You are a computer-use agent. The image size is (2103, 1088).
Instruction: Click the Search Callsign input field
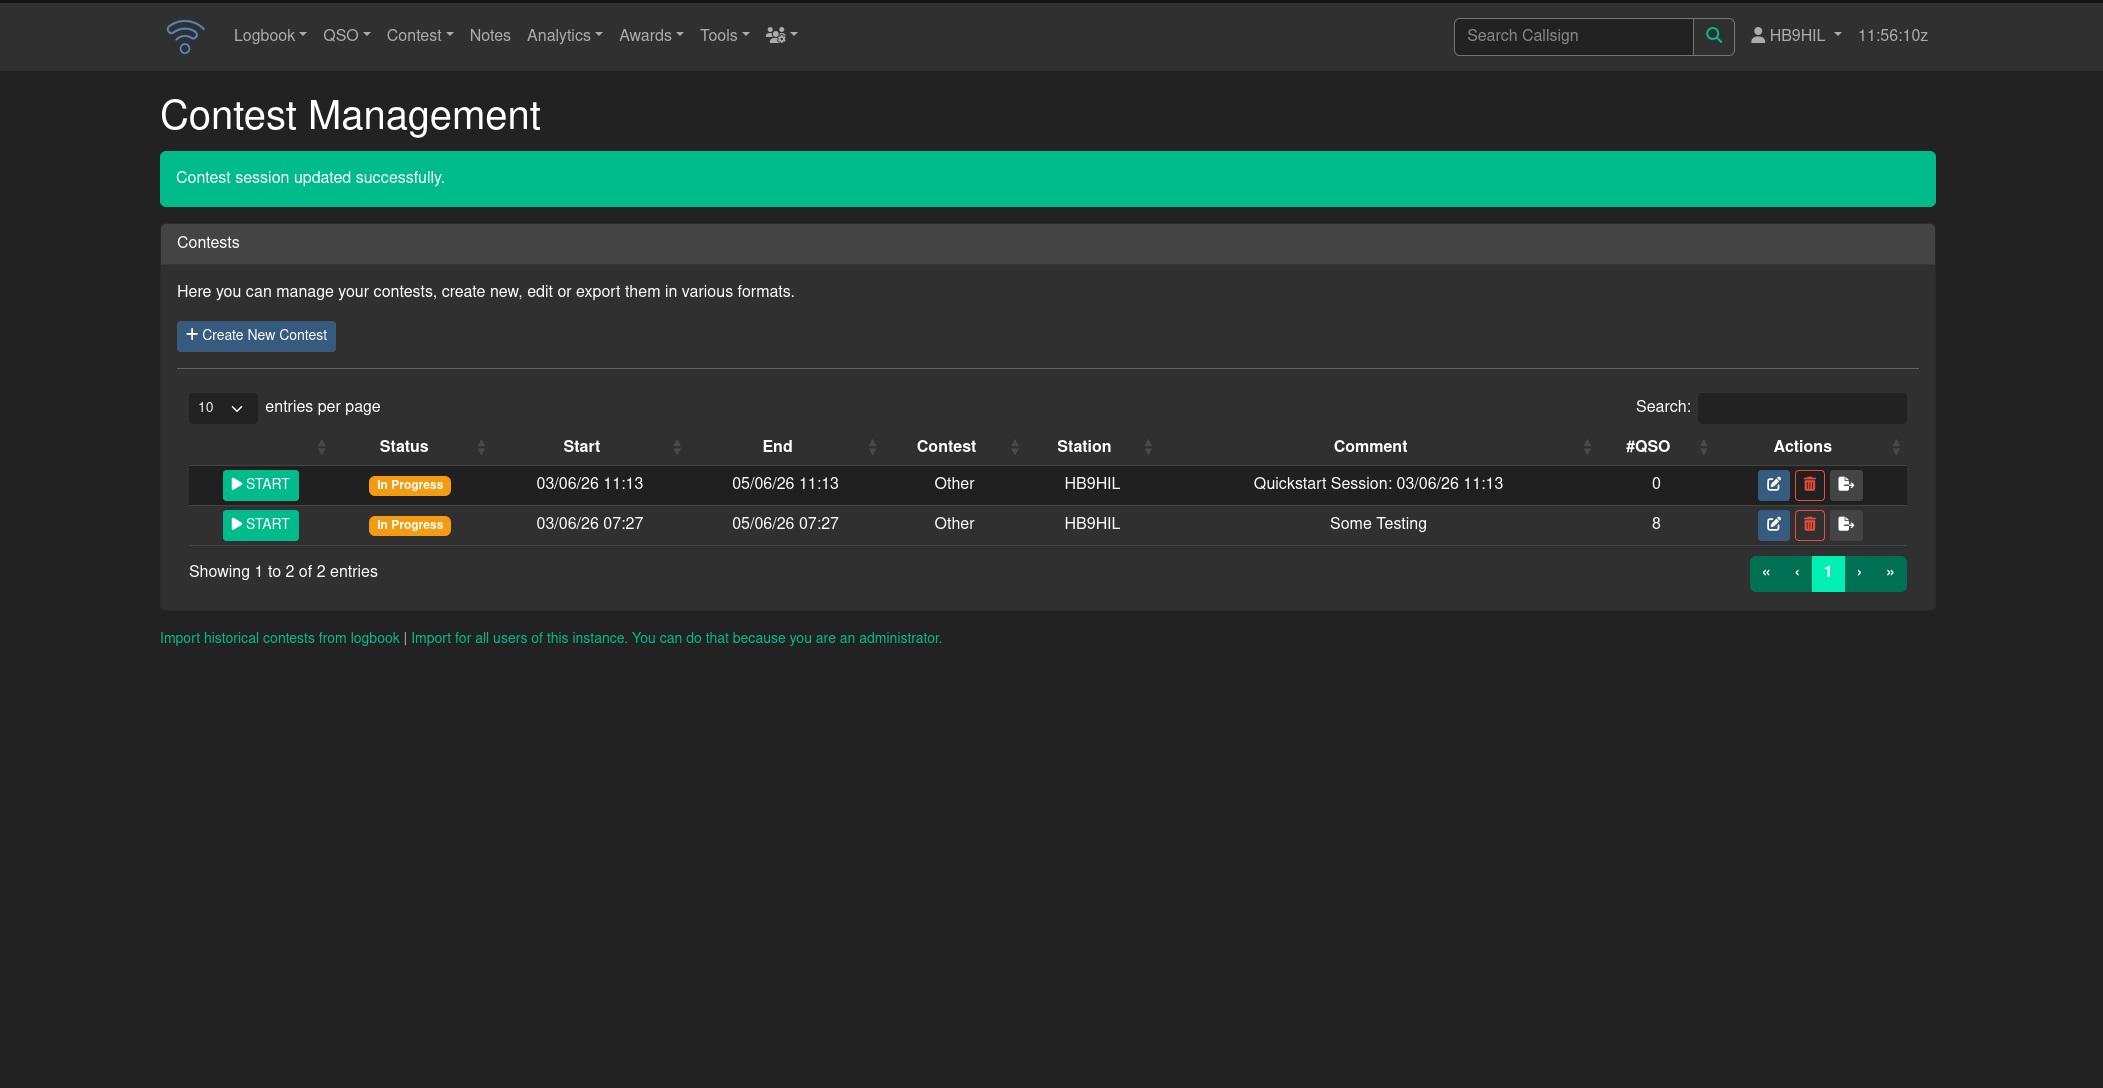(1573, 36)
